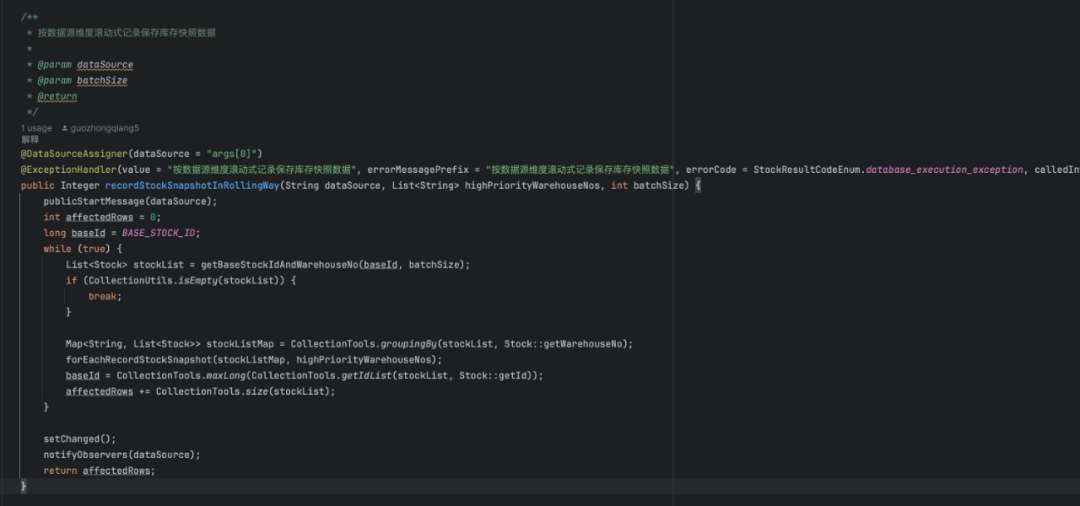The image size is (1080, 506).
Task: Click the 'public' keyword of the method
Action: pos(37,186)
